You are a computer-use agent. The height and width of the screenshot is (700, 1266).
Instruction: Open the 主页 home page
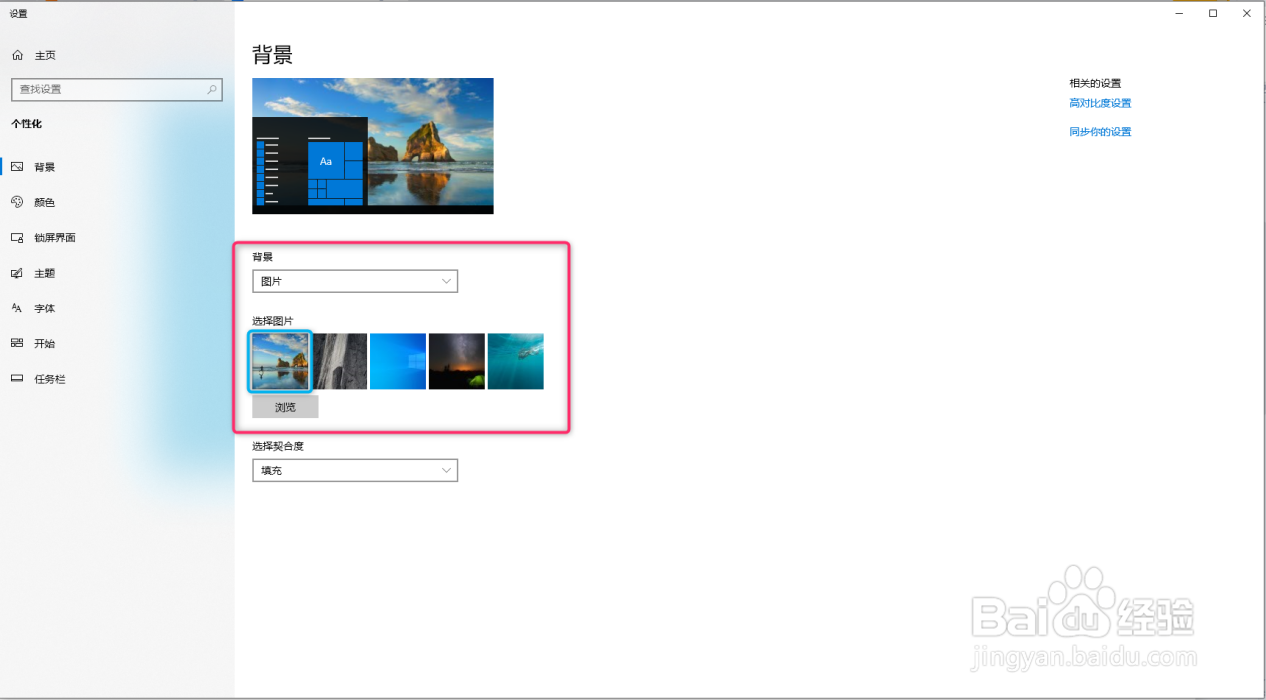click(x=45, y=55)
